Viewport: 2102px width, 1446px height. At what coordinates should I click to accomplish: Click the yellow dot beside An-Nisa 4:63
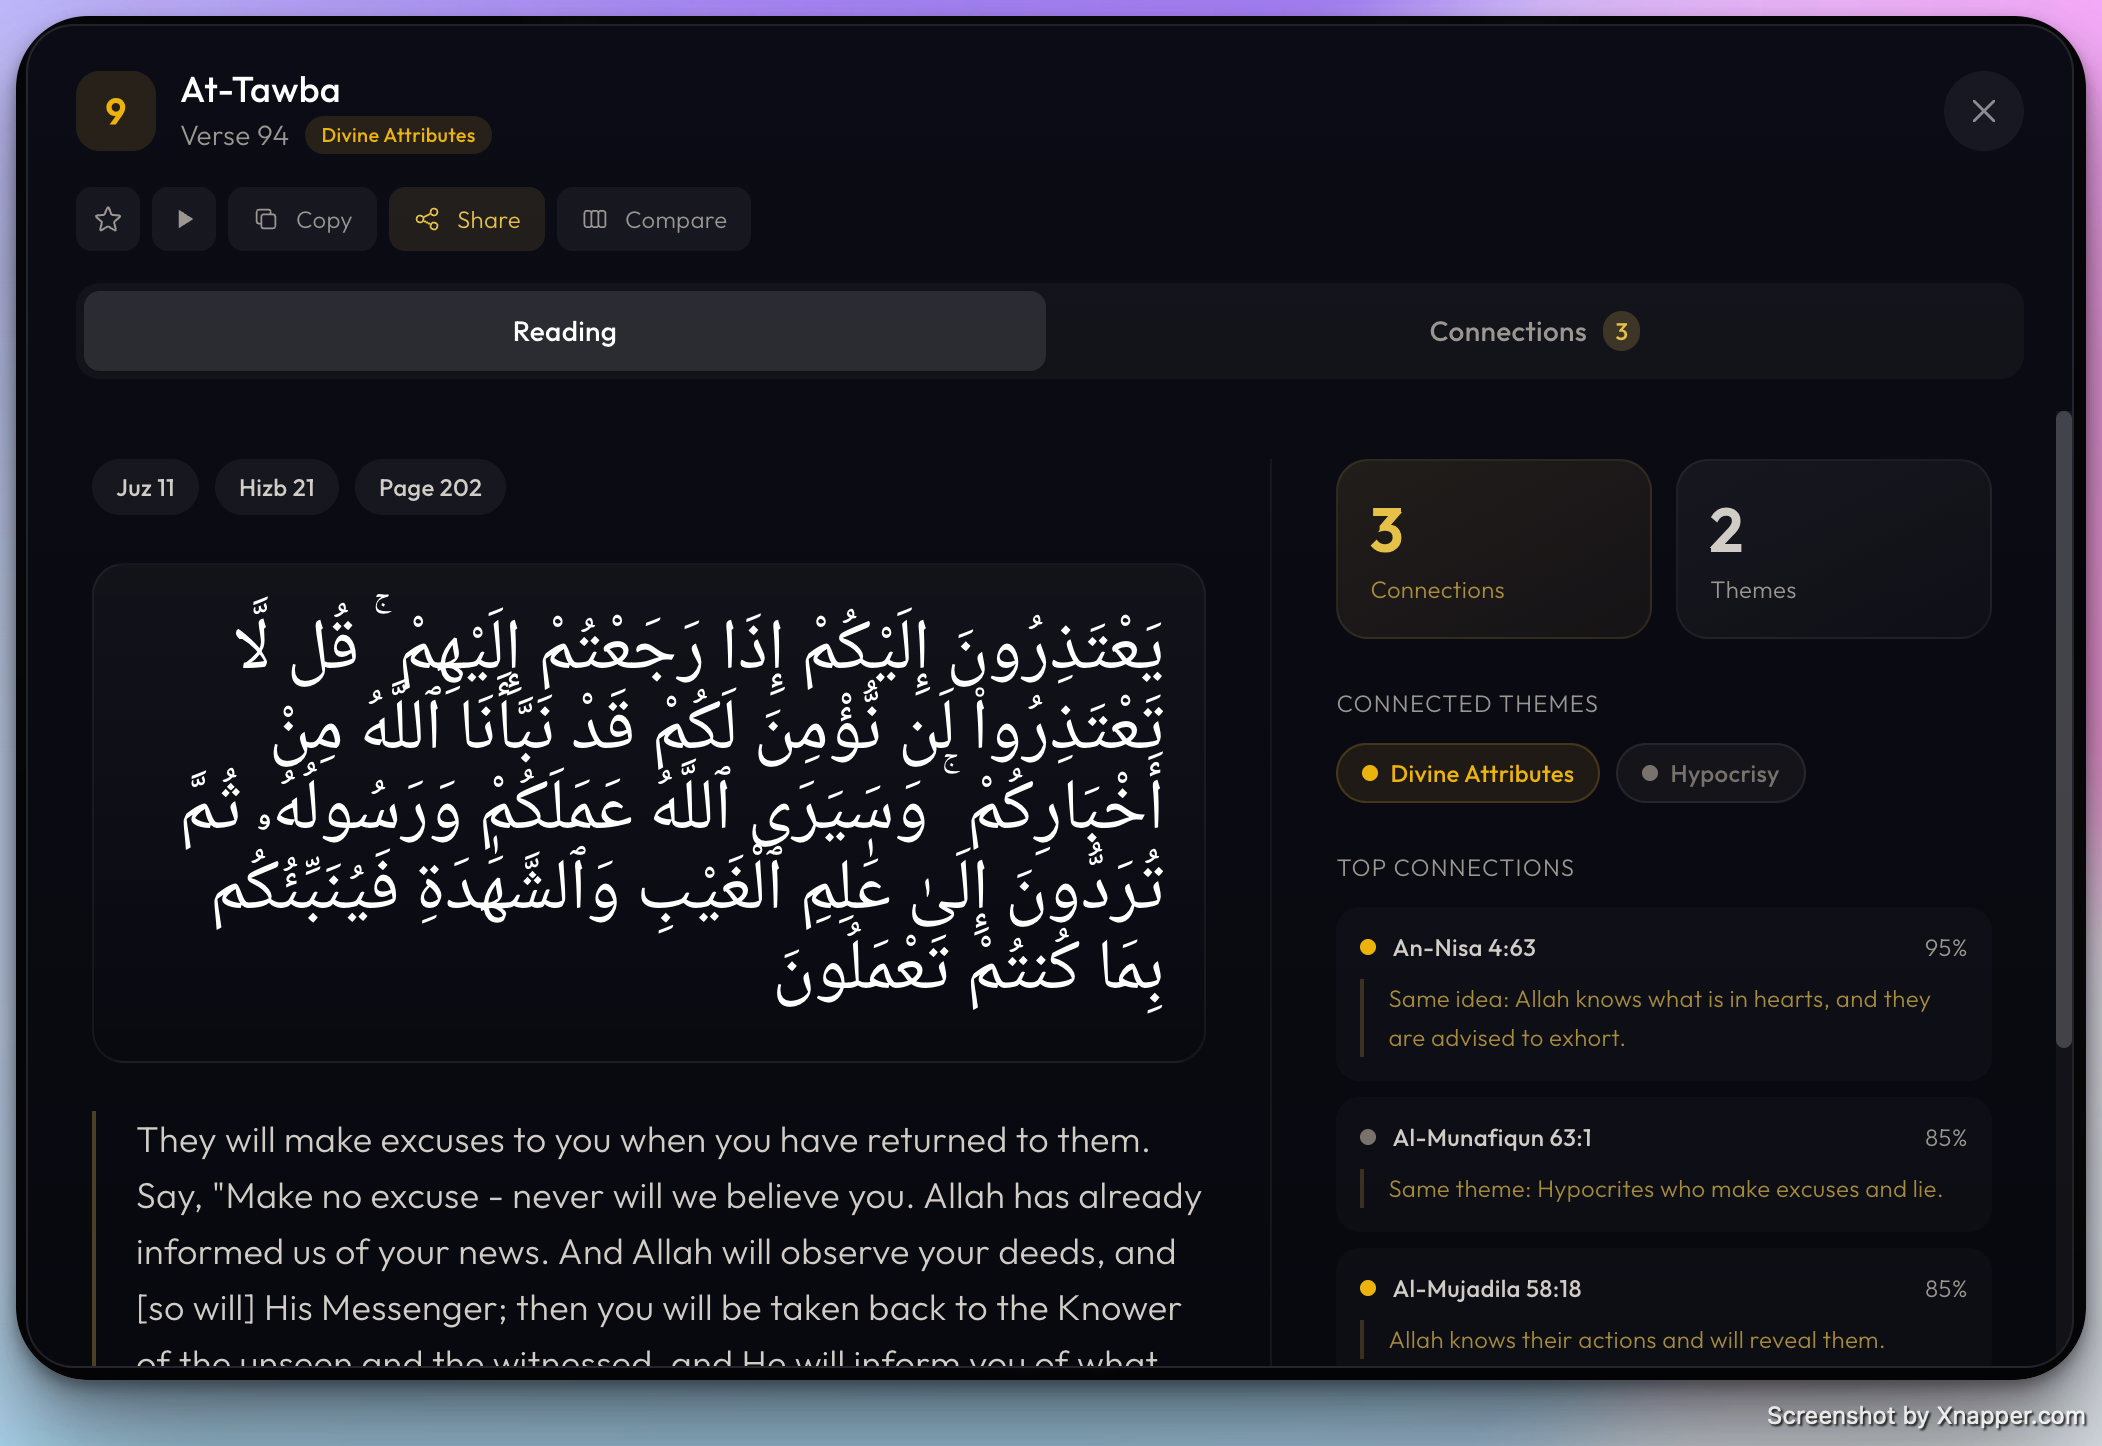point(1366,947)
